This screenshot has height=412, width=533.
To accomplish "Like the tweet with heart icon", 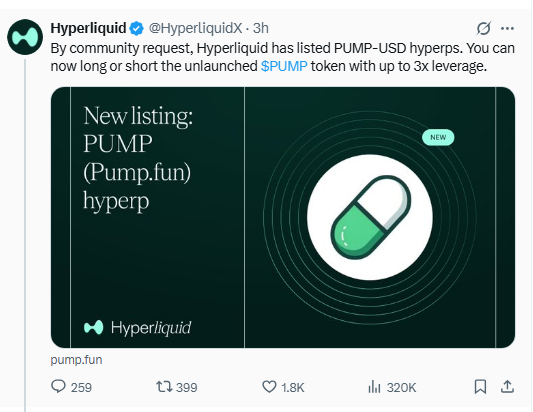I will pos(269,387).
